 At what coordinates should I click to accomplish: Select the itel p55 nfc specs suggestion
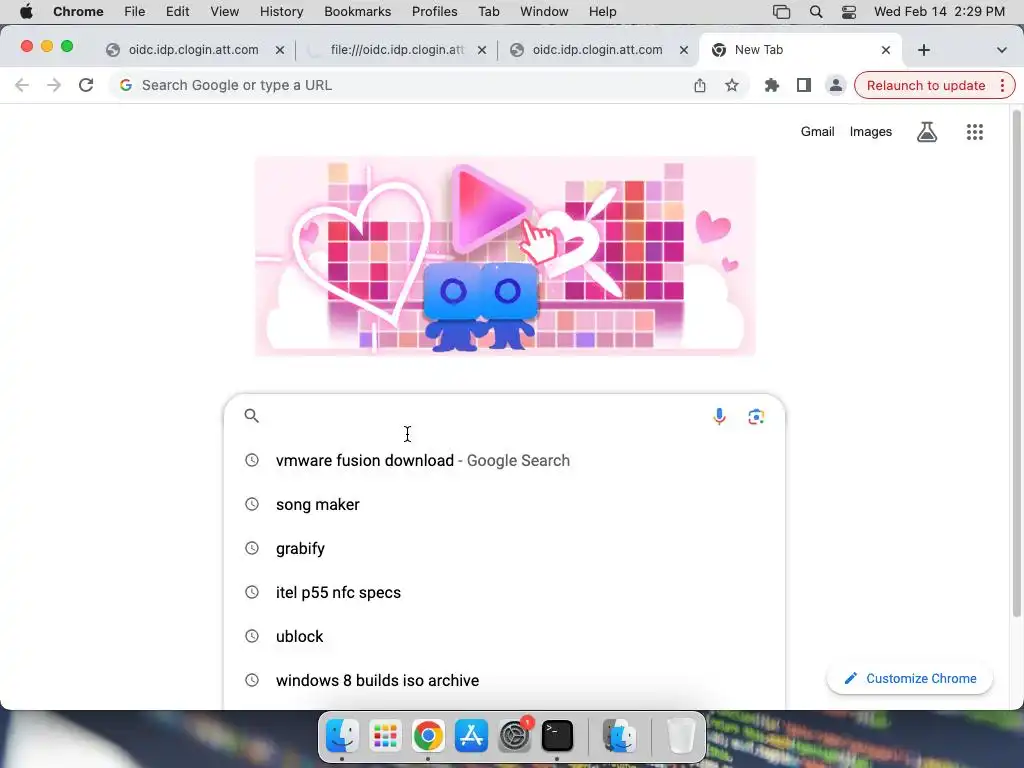[x=504, y=592]
